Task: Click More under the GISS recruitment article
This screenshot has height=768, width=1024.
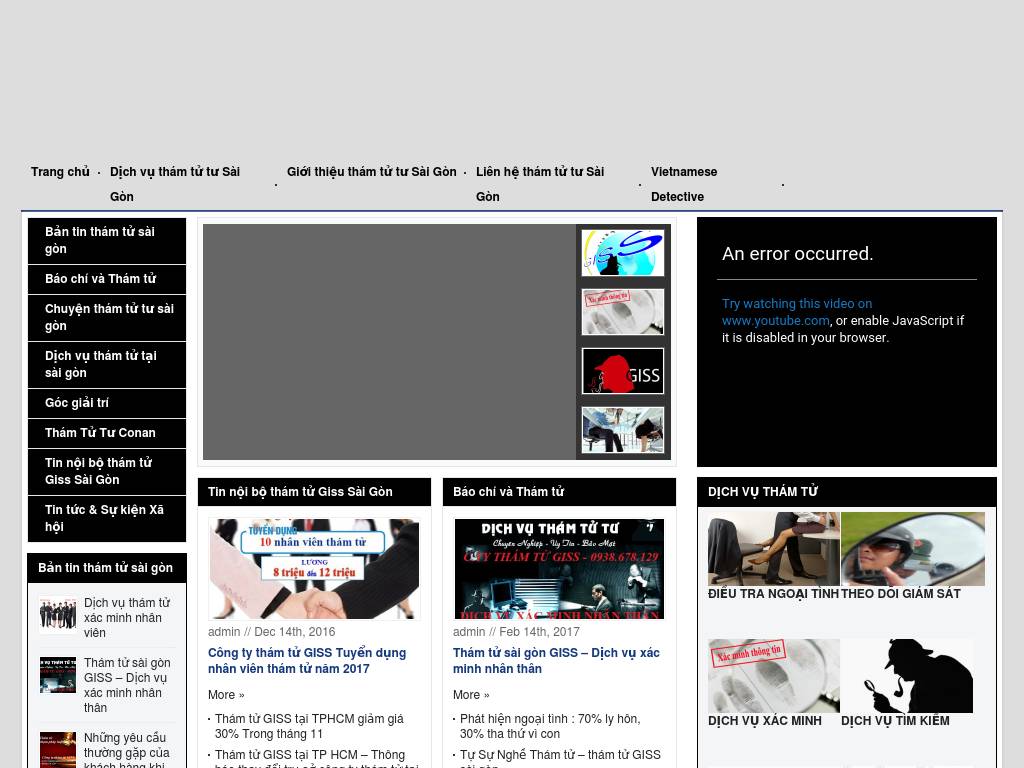Action: click(225, 695)
